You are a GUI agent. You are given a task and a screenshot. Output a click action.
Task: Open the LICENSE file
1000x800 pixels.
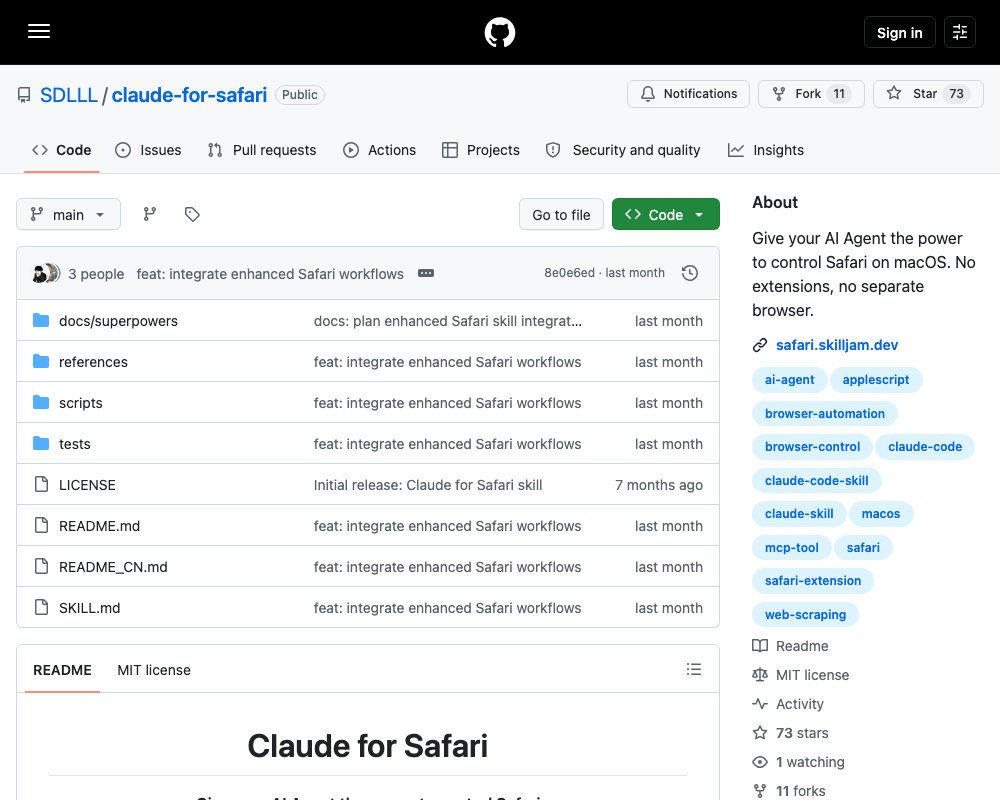pos(87,485)
